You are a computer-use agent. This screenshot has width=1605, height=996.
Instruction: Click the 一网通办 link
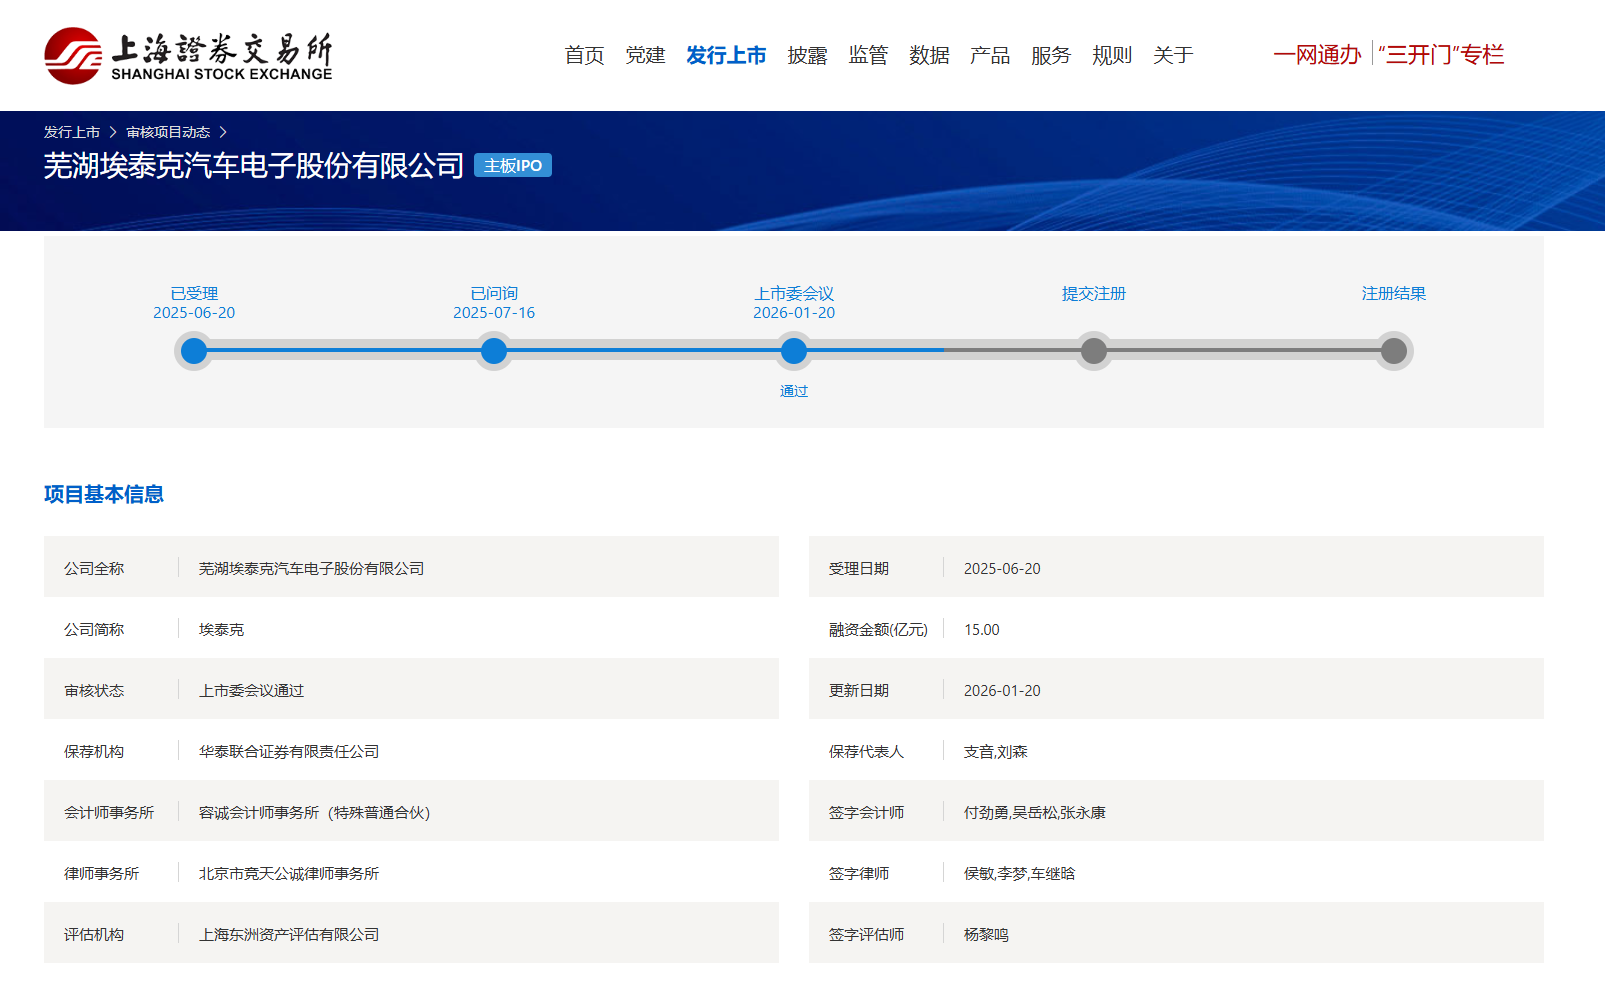[x=1317, y=55]
